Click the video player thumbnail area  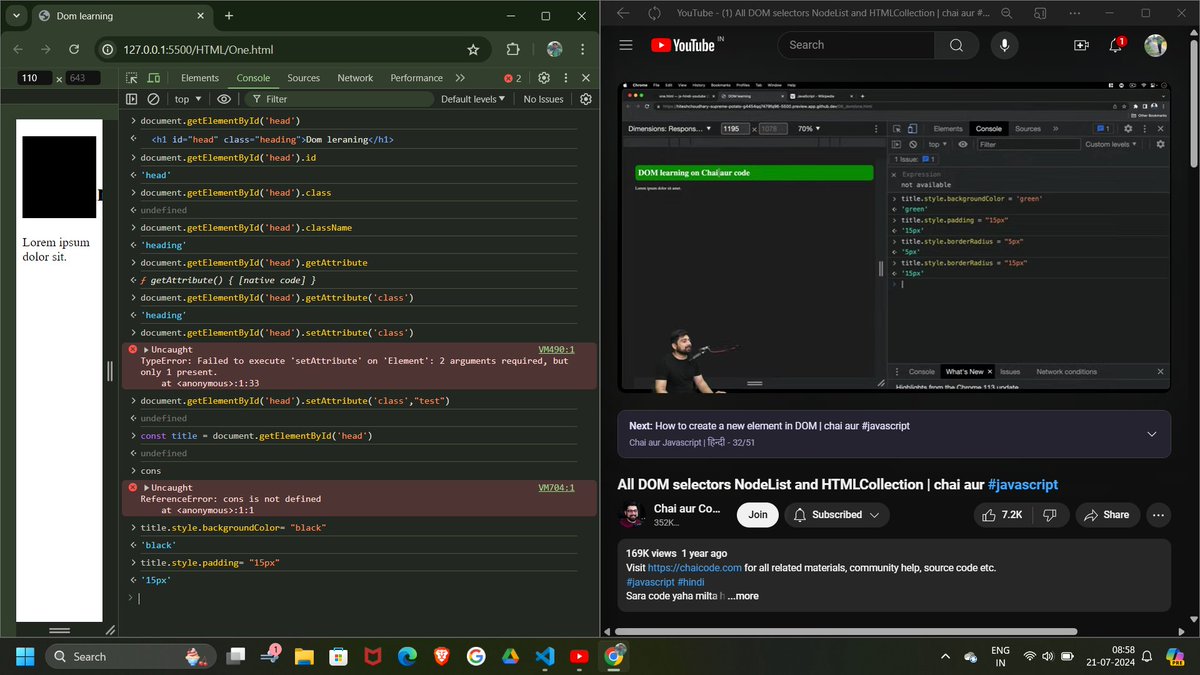(893, 236)
